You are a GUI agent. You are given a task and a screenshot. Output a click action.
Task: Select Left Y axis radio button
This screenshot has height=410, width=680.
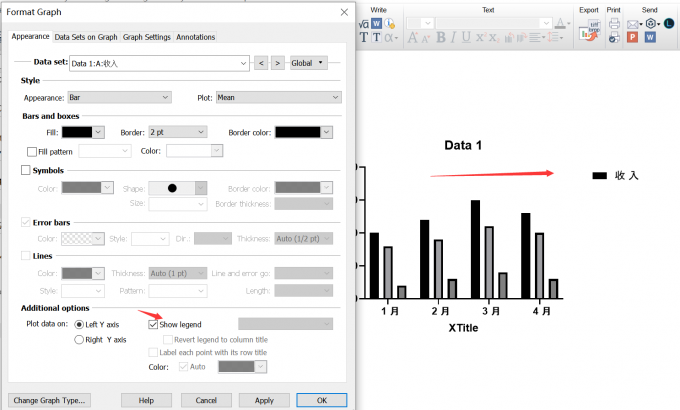[79, 324]
